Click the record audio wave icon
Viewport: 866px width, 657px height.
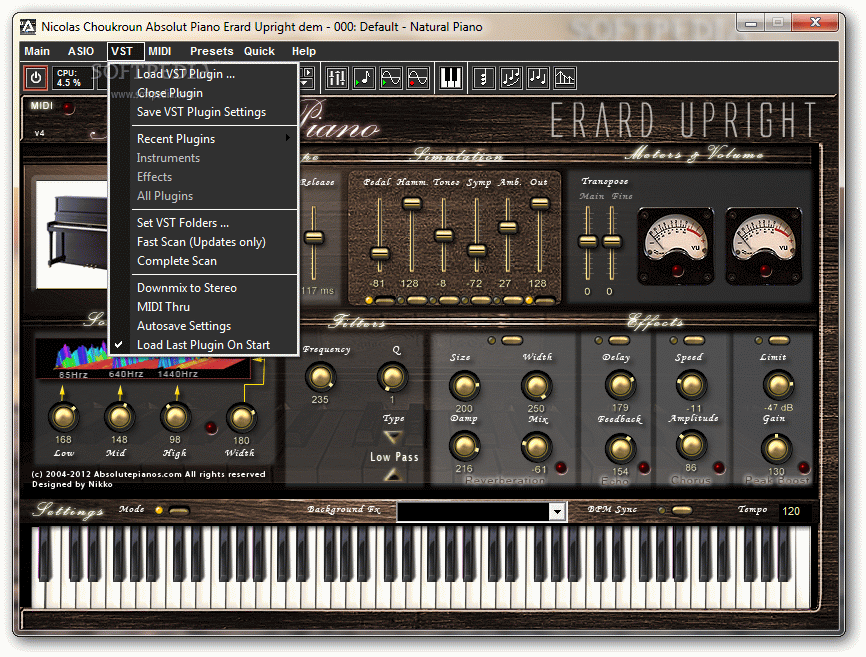[418, 78]
